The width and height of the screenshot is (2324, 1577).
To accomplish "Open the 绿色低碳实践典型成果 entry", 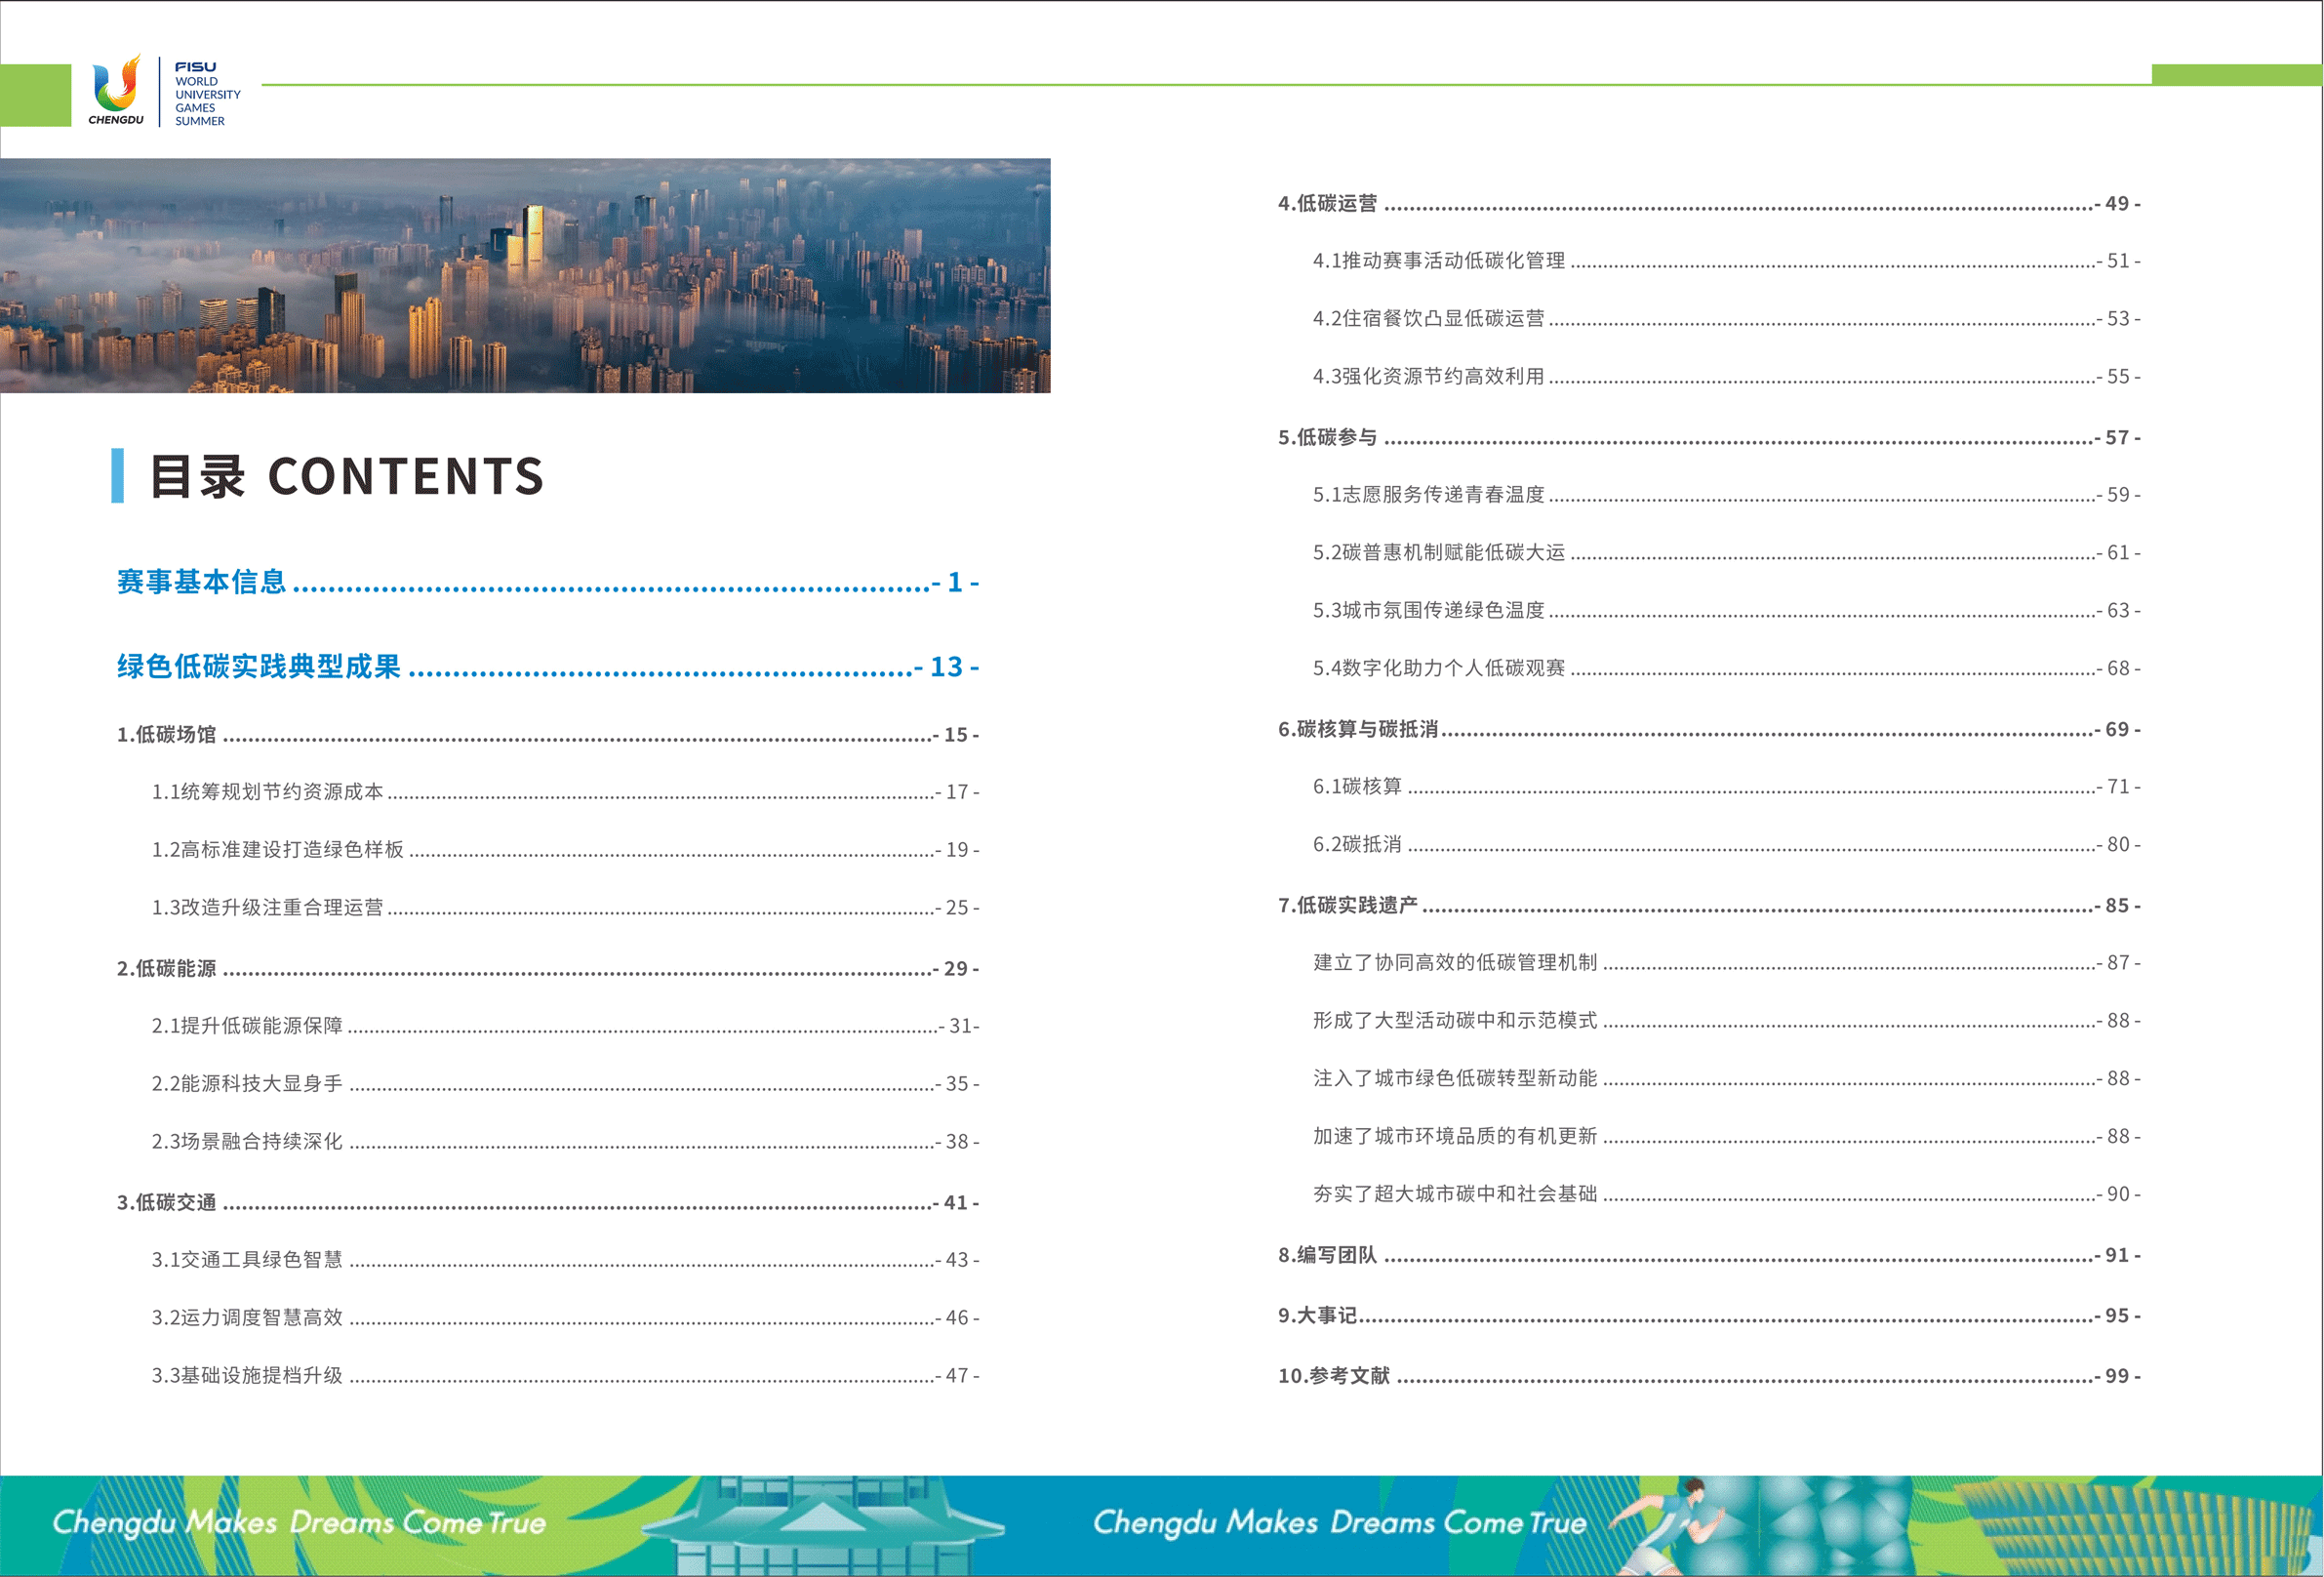I will [547, 666].
